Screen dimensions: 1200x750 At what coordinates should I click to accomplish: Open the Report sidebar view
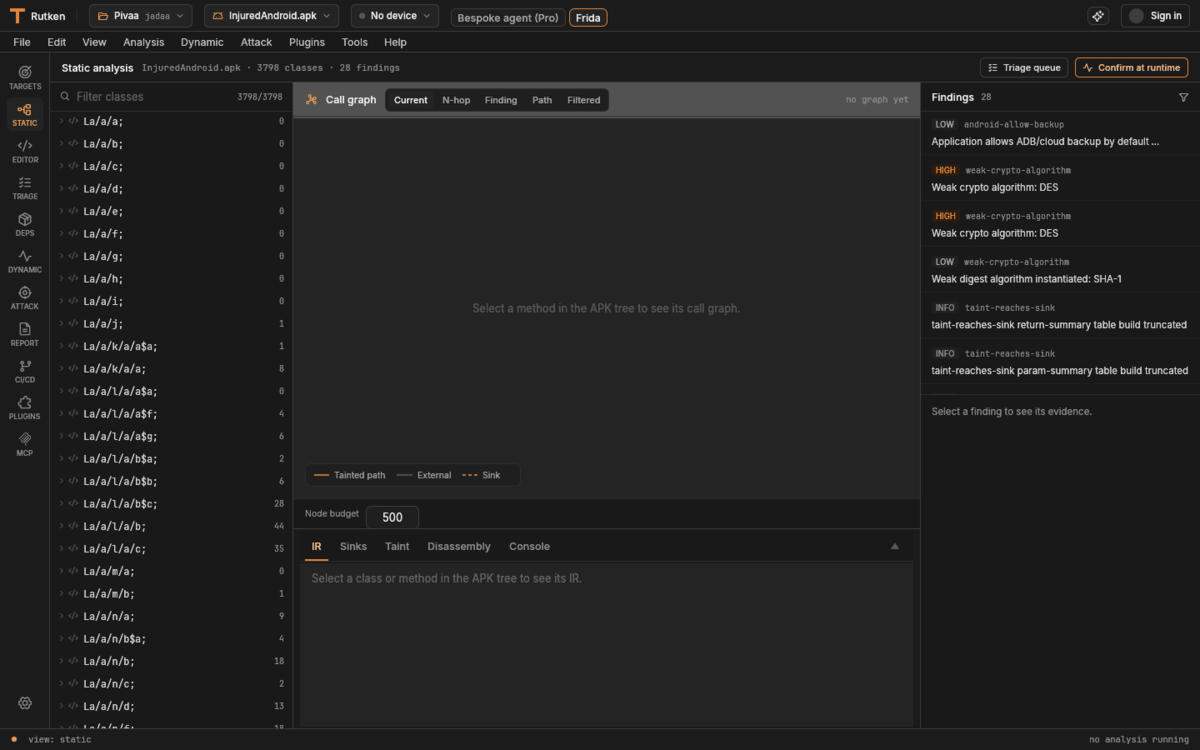coord(25,335)
